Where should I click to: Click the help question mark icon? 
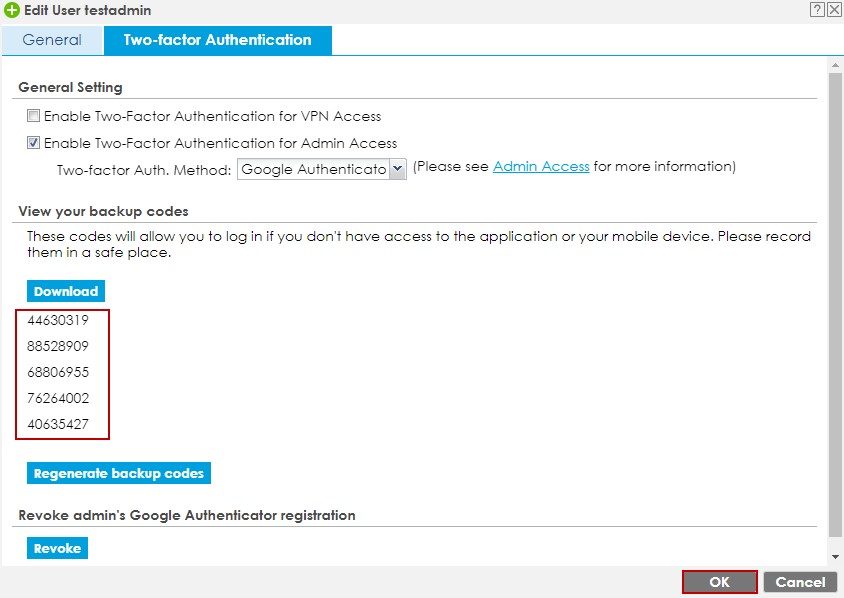817,9
